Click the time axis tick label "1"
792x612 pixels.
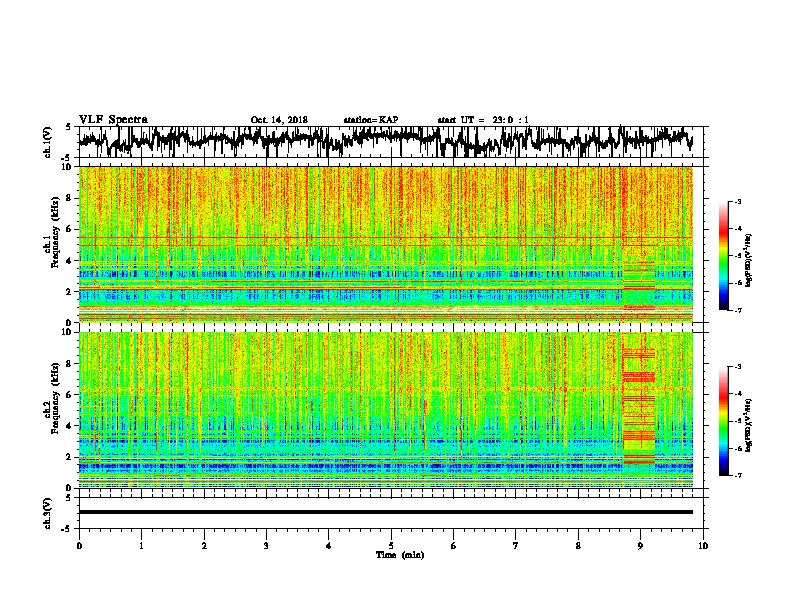coord(141,546)
